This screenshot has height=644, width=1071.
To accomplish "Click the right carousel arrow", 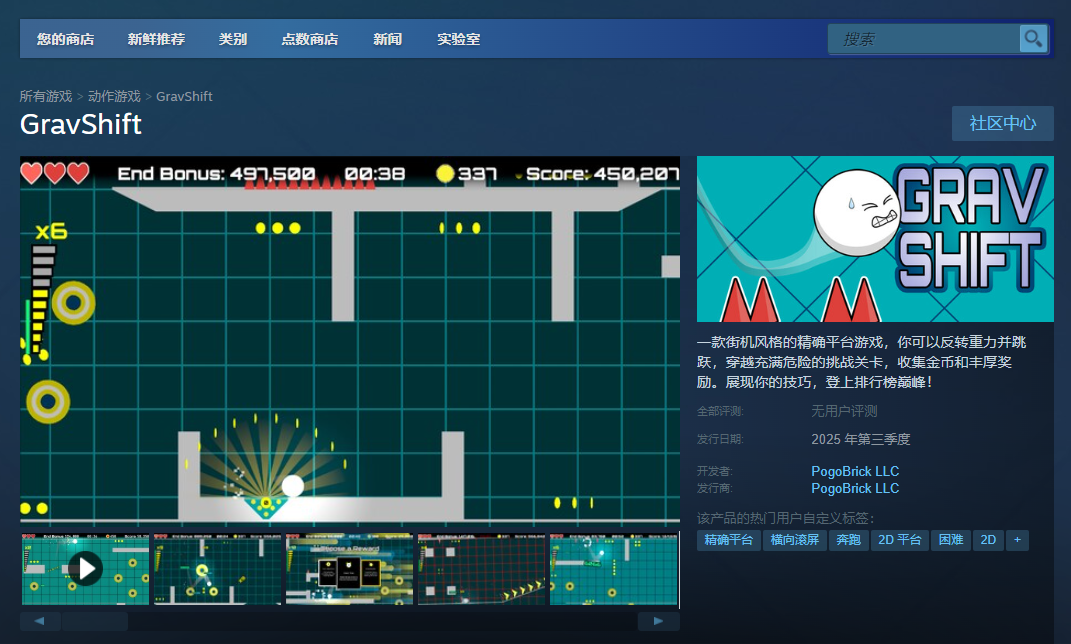I will point(660,620).
